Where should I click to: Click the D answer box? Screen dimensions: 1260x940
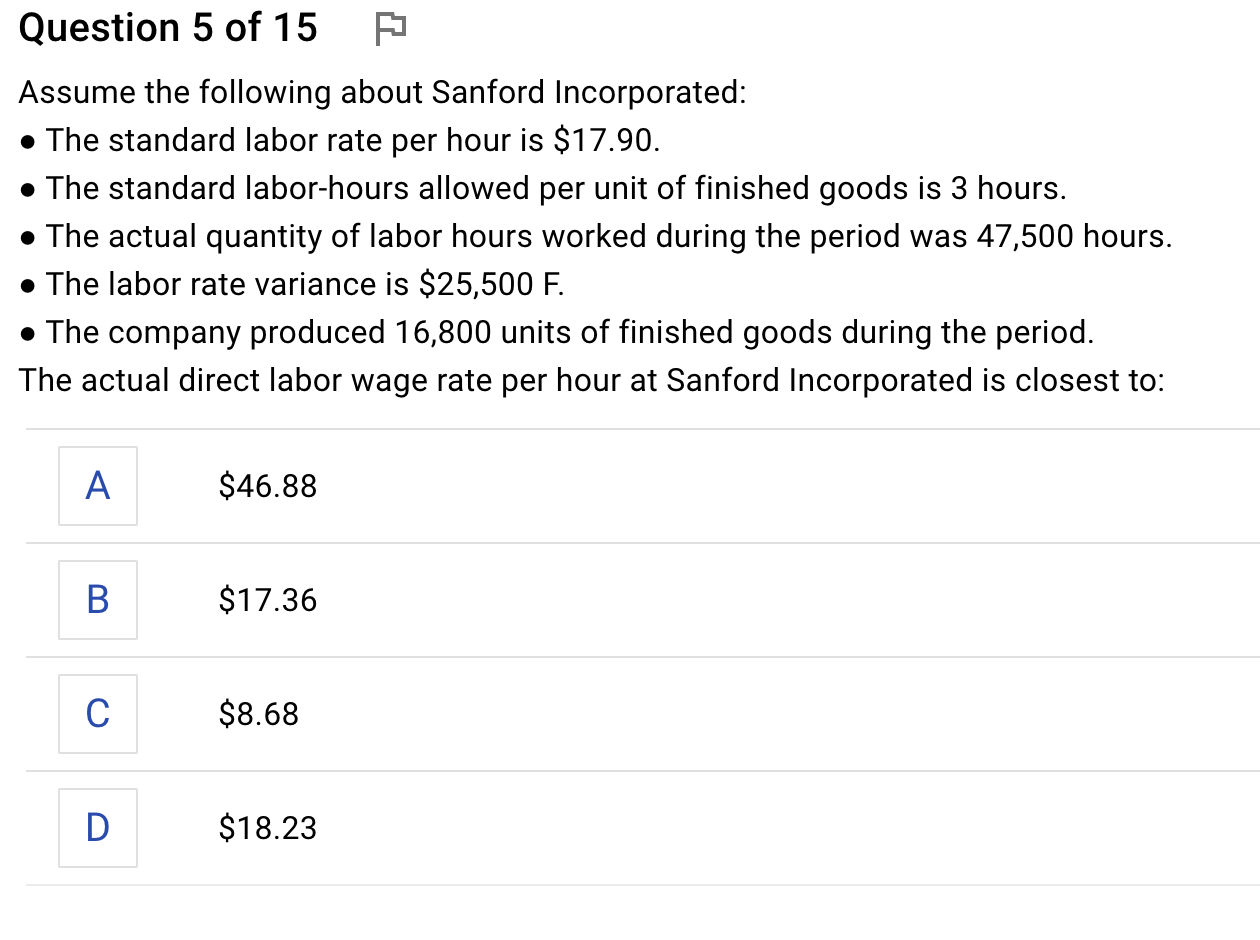pos(97,828)
